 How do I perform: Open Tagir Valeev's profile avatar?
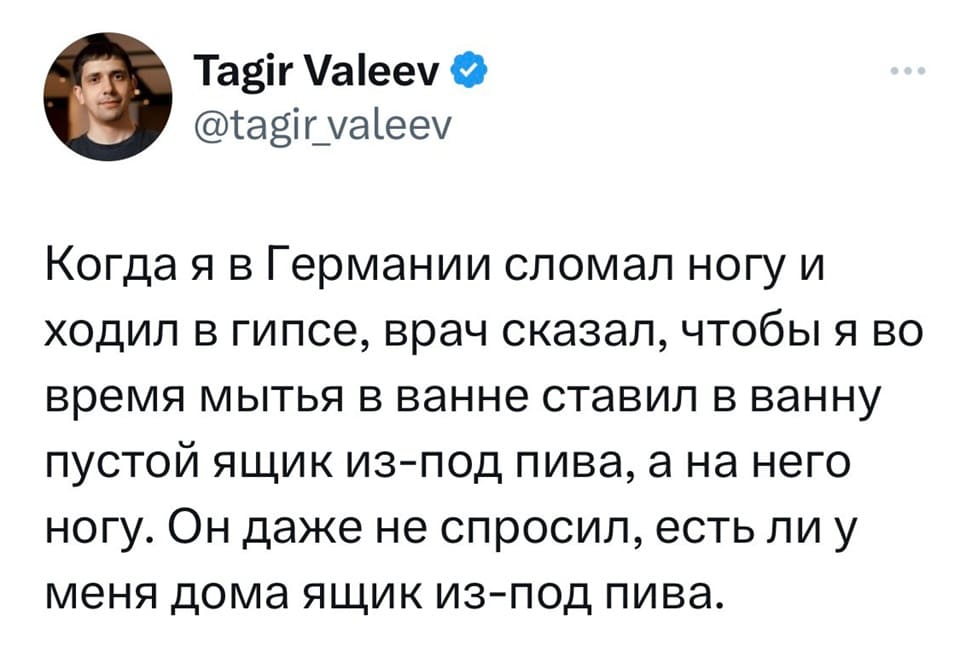(107, 96)
